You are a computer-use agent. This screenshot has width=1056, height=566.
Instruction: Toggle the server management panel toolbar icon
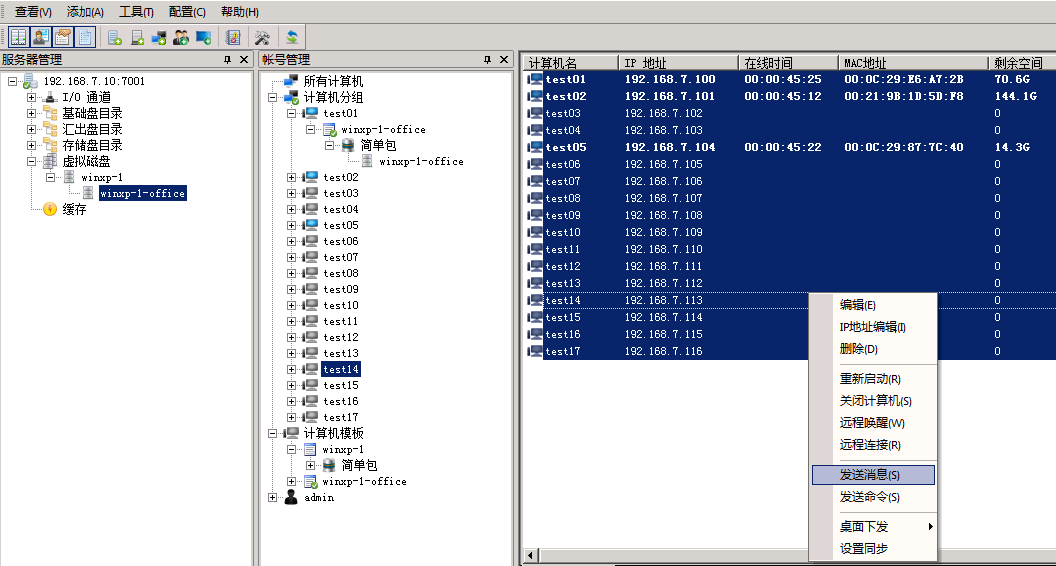point(19,37)
